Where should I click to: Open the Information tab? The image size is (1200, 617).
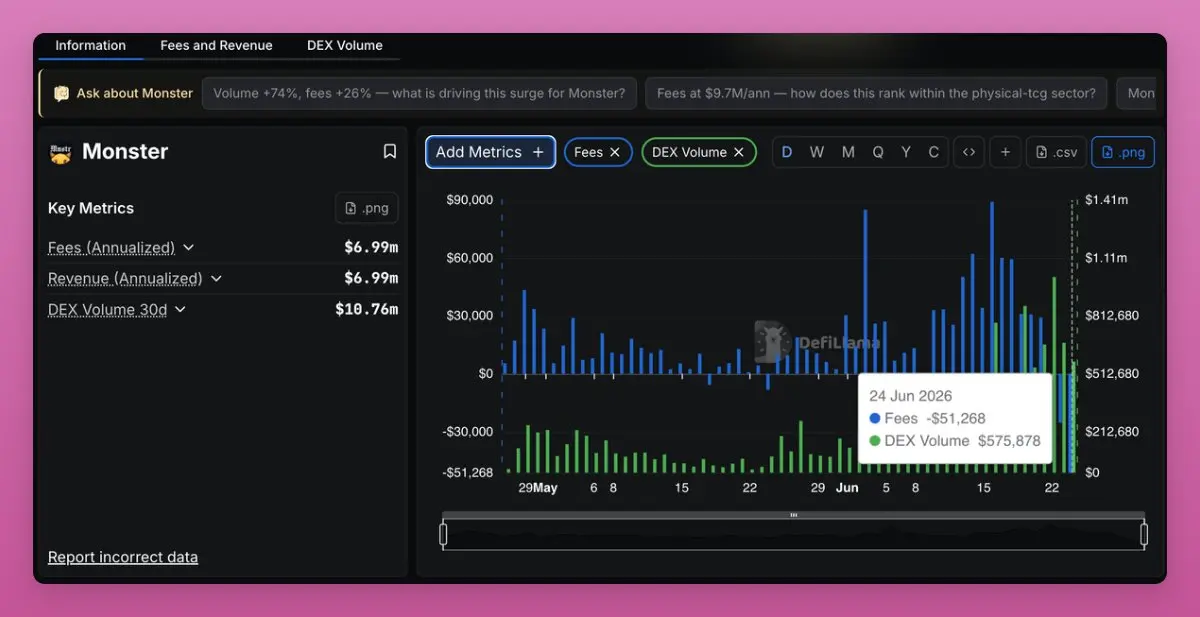90,45
